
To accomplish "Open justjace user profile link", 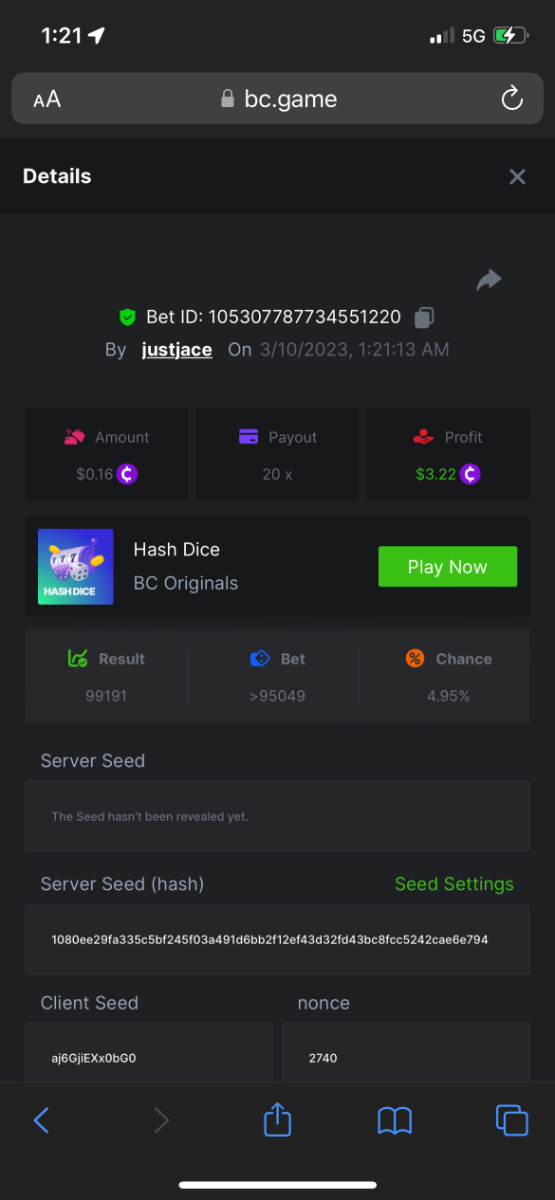I will click(x=177, y=350).
